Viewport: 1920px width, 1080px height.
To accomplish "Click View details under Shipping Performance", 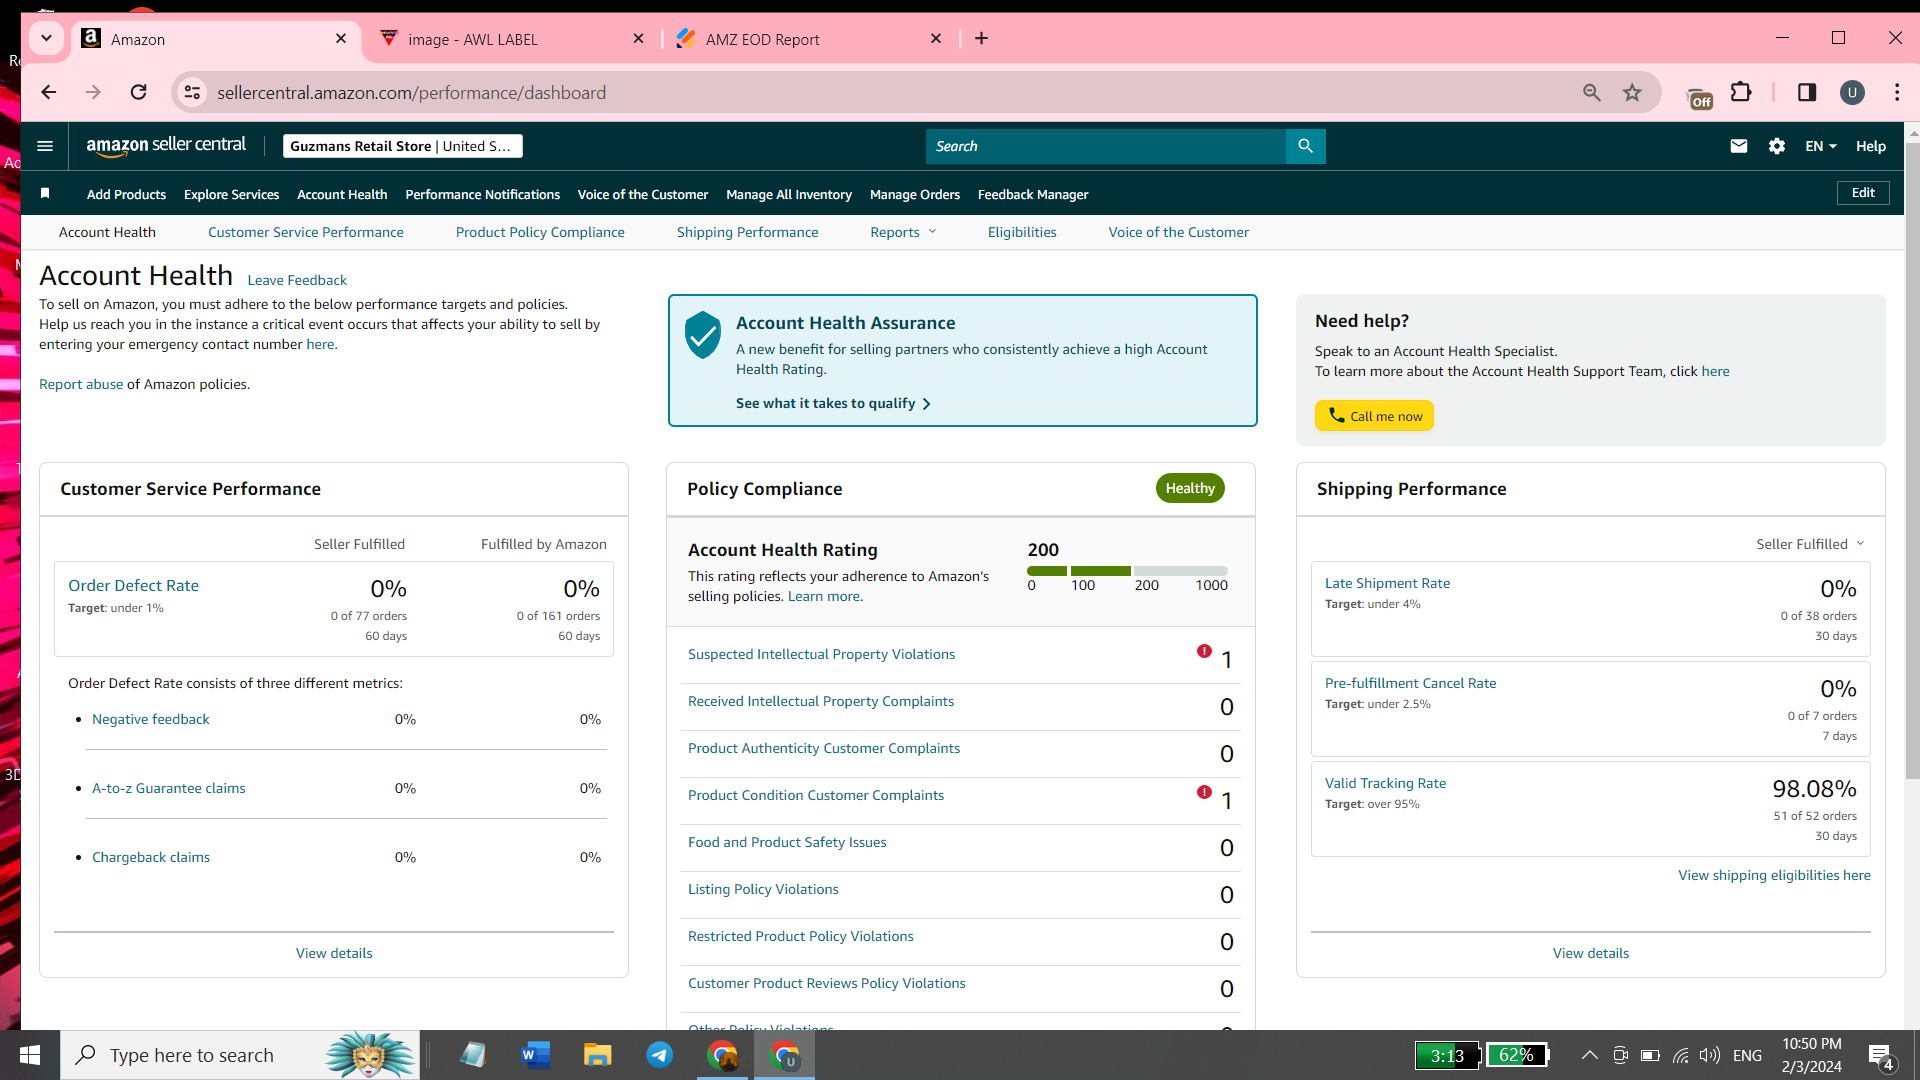I will (x=1591, y=953).
